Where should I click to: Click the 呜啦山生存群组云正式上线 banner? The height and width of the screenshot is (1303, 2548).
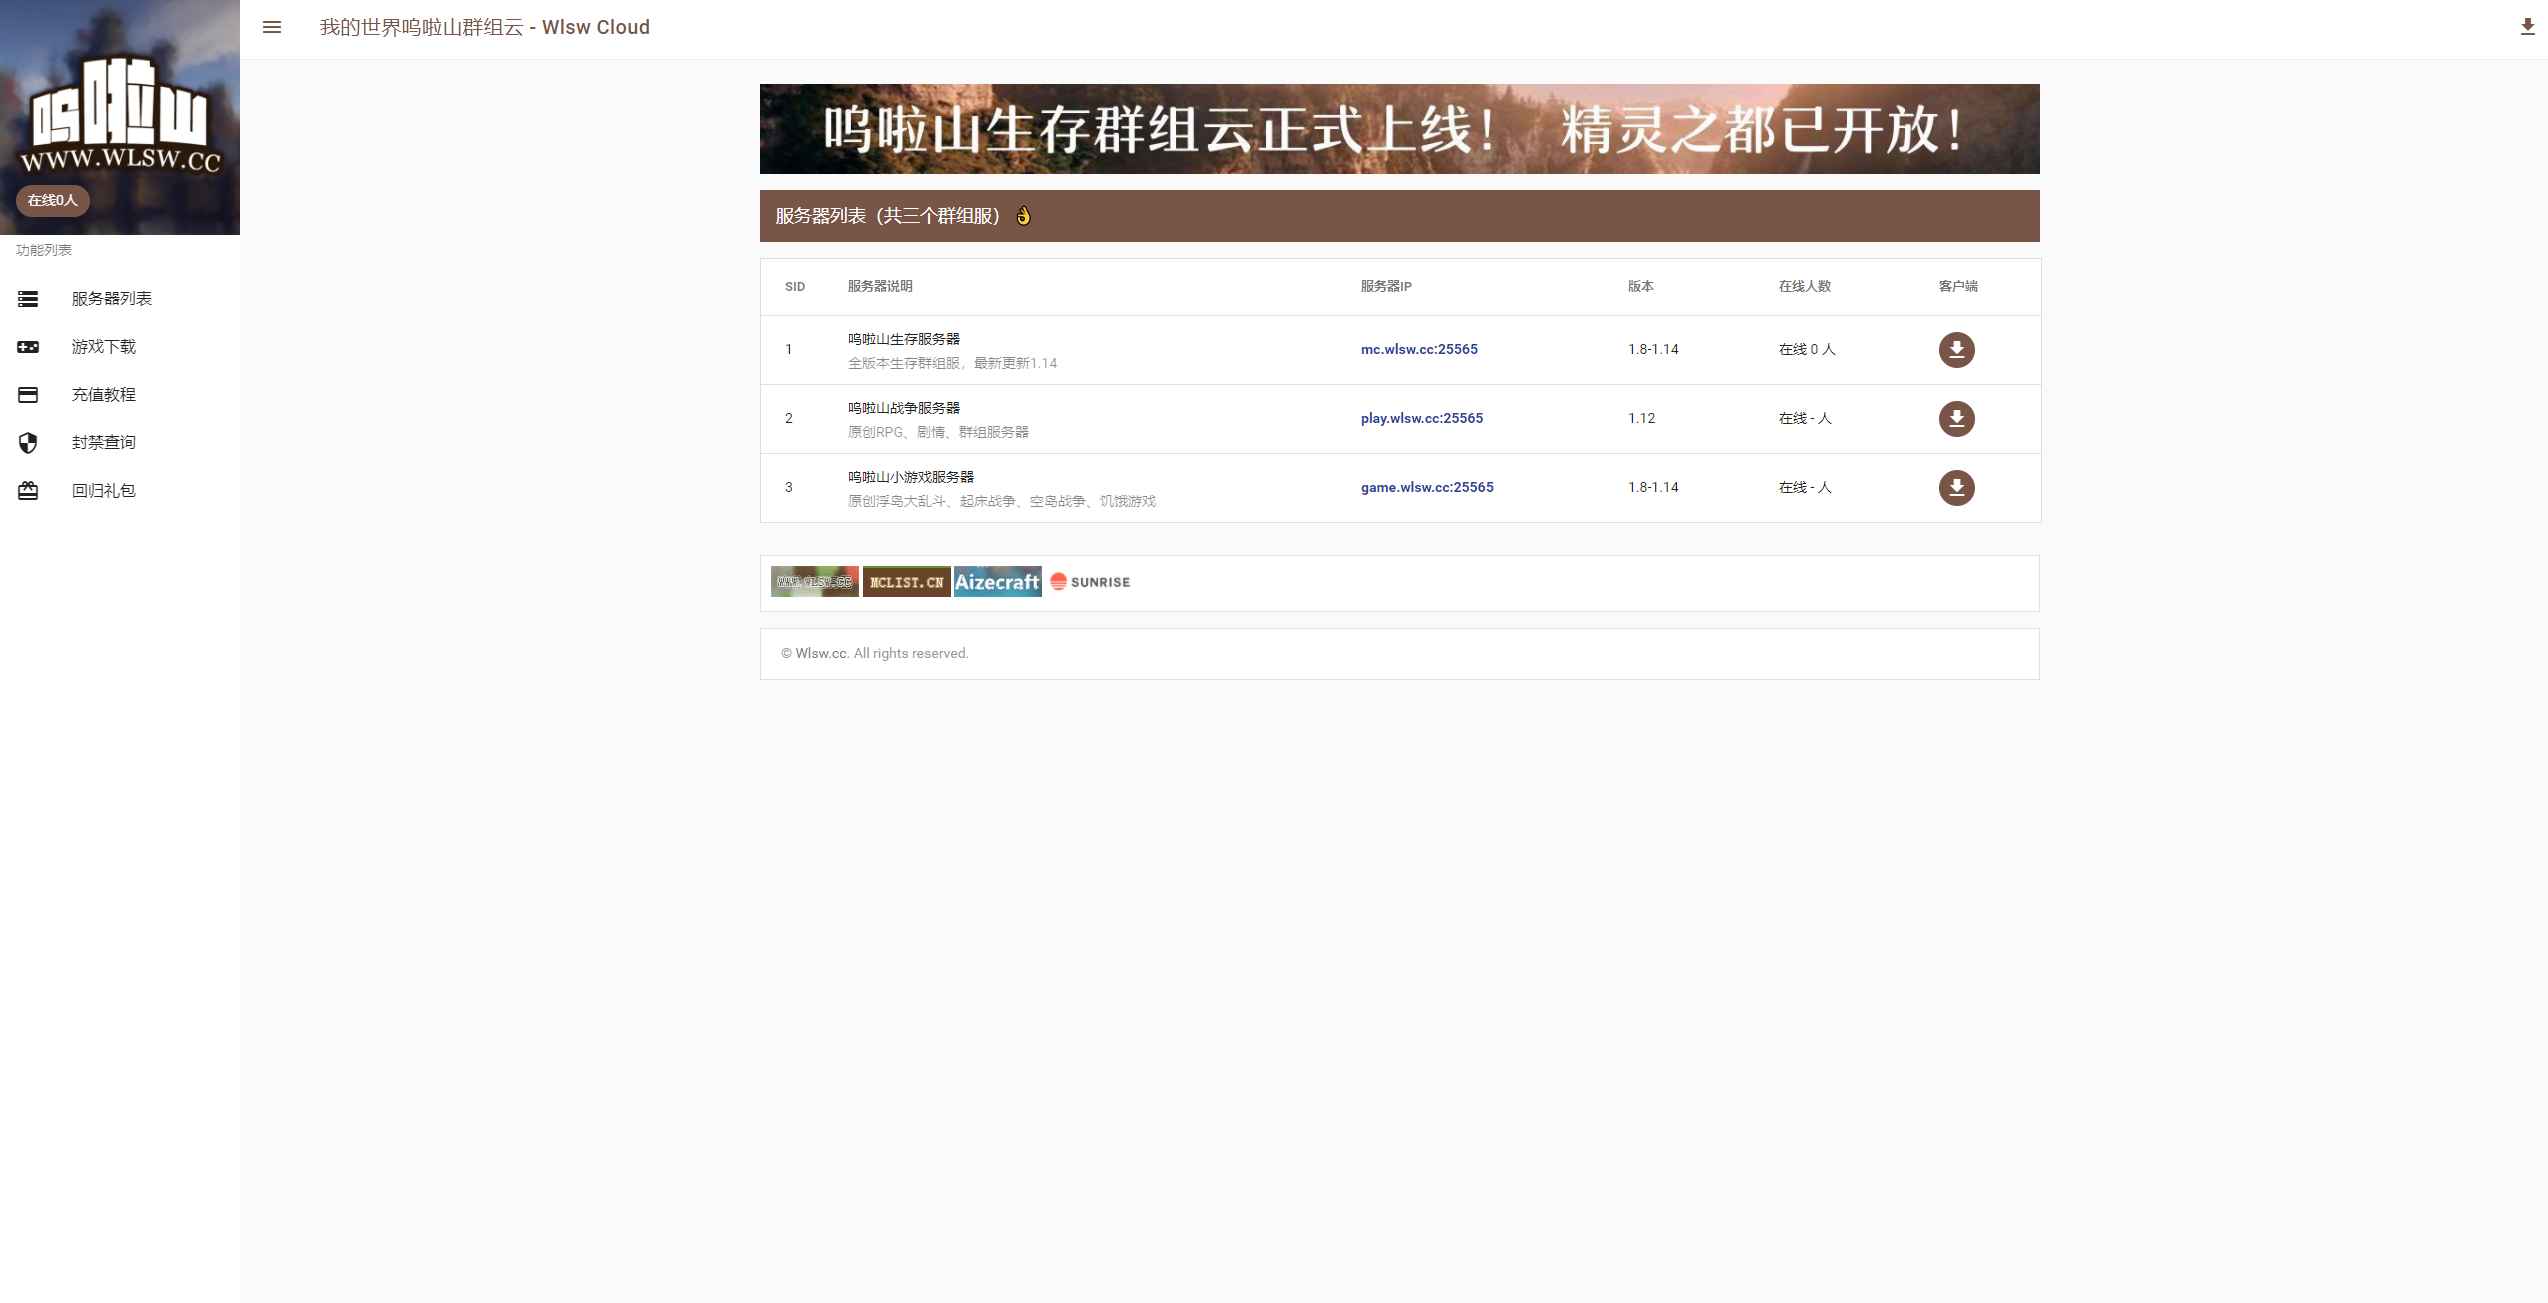(1399, 129)
